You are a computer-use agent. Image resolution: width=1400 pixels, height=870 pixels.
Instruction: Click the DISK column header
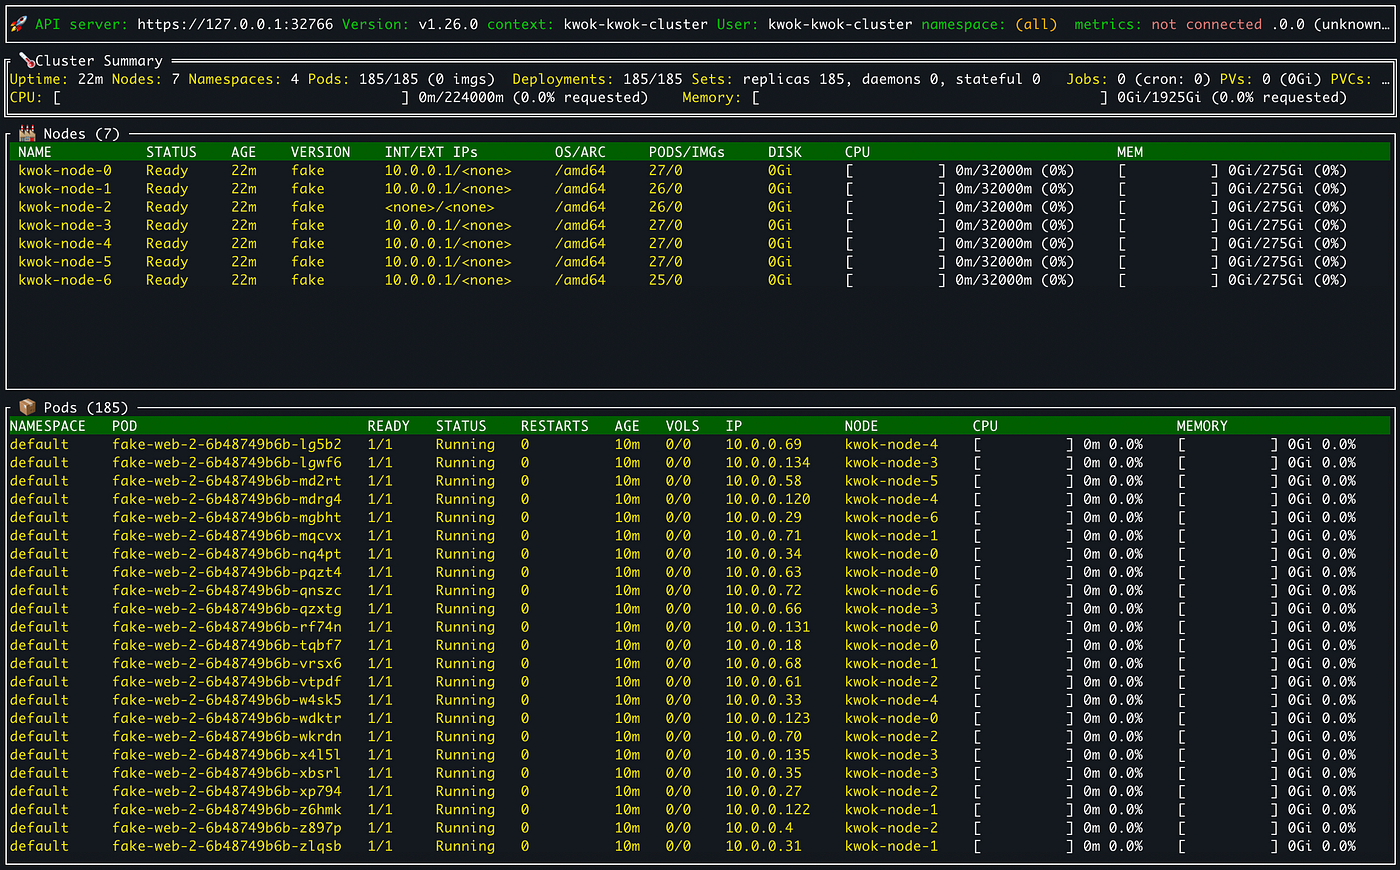click(785, 152)
